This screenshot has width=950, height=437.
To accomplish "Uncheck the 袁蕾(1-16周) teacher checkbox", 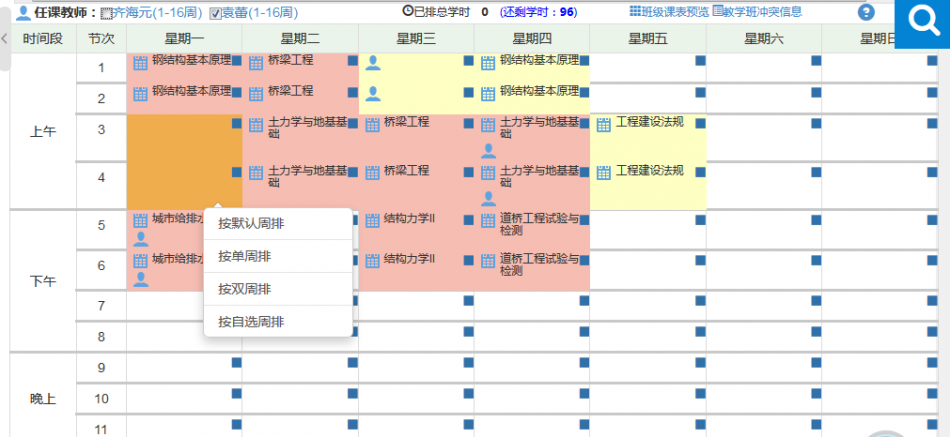I will (215, 14).
